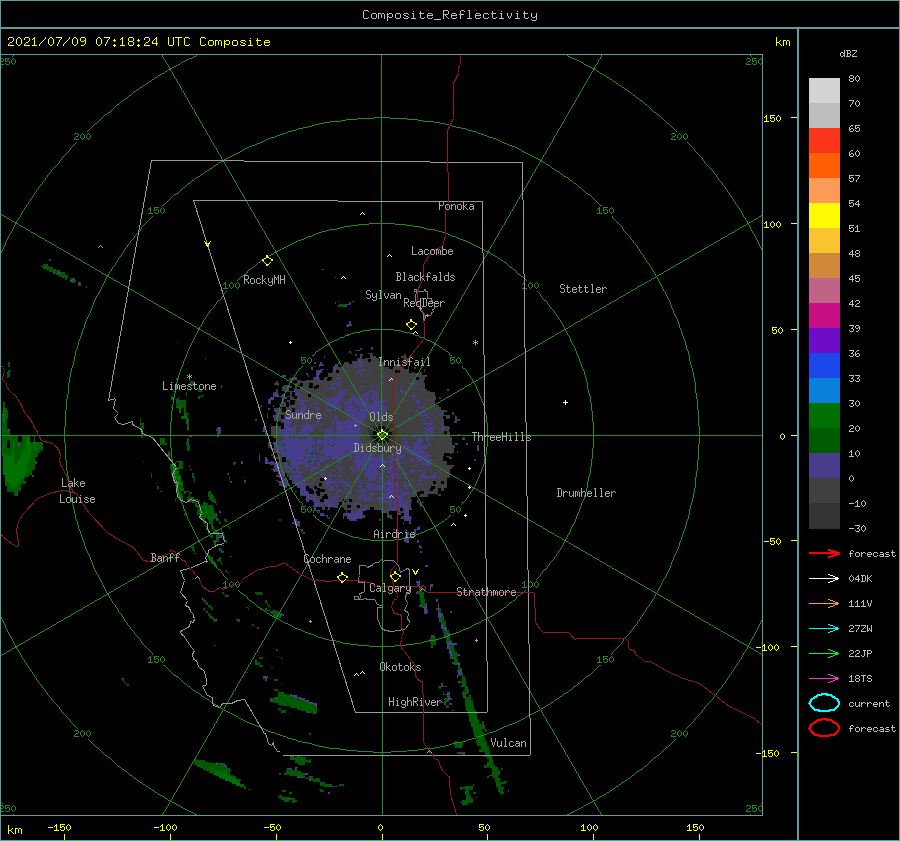900x841 pixels.
Task: Click the Sylvan label
Action: click(x=383, y=295)
